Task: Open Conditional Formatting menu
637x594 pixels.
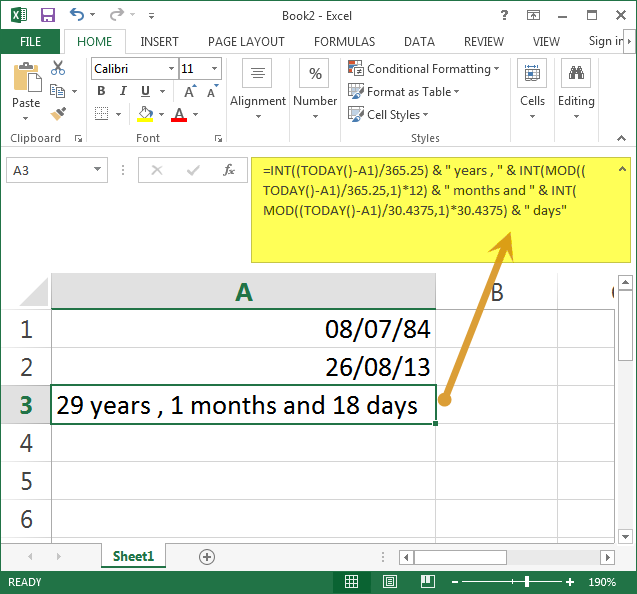Action: point(423,69)
